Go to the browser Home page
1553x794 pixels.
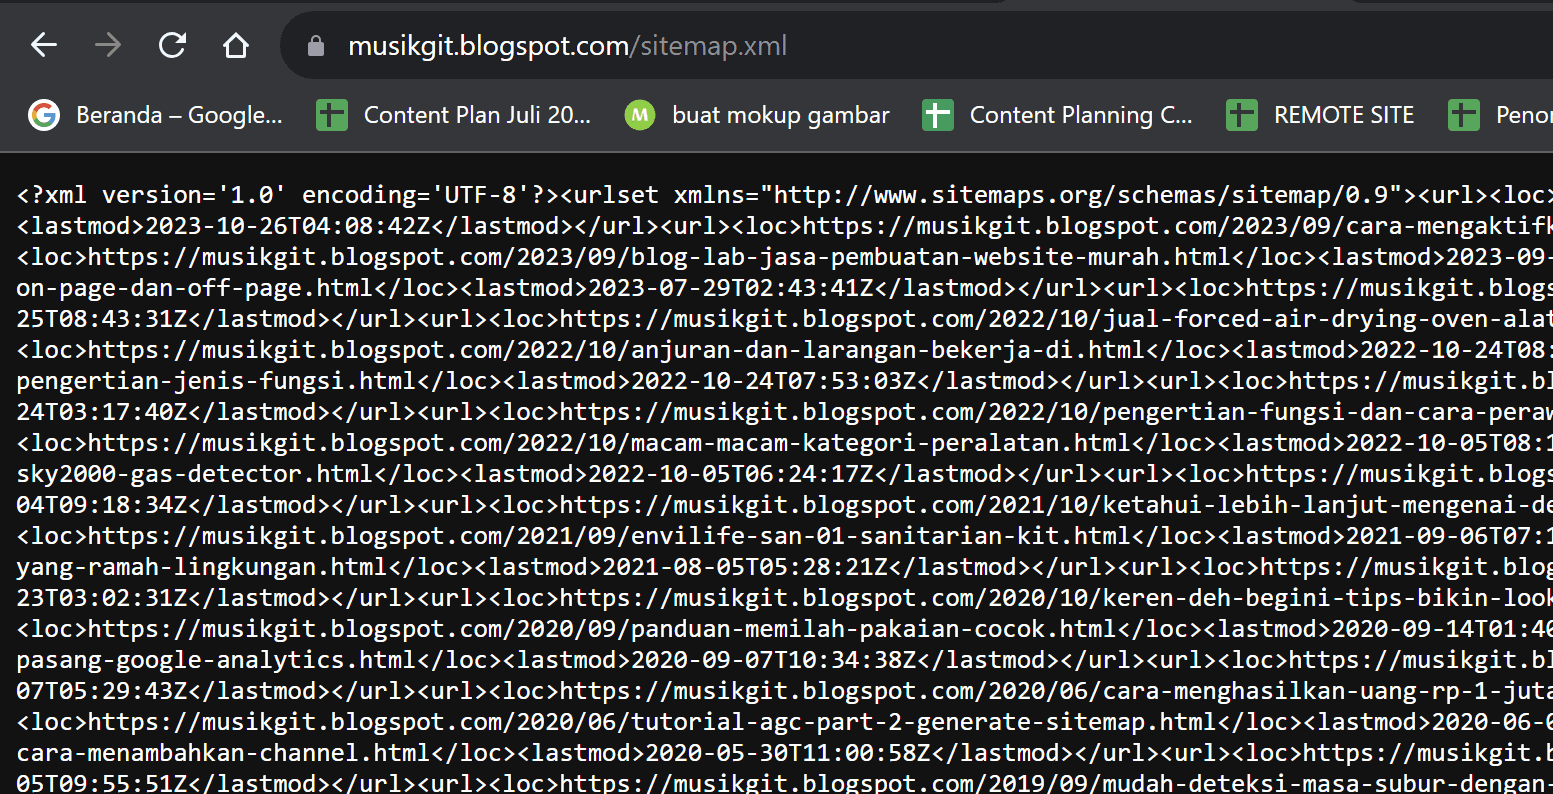point(236,45)
